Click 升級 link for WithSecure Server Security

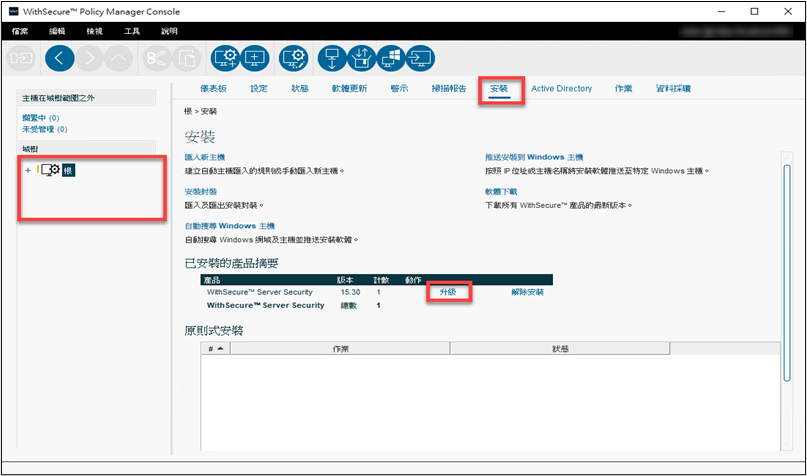point(448,292)
